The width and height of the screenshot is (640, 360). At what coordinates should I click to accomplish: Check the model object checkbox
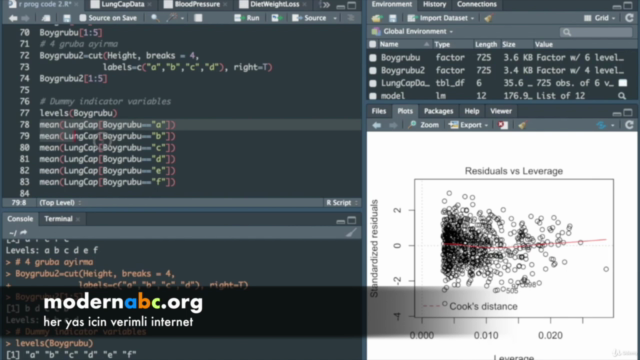(x=373, y=96)
